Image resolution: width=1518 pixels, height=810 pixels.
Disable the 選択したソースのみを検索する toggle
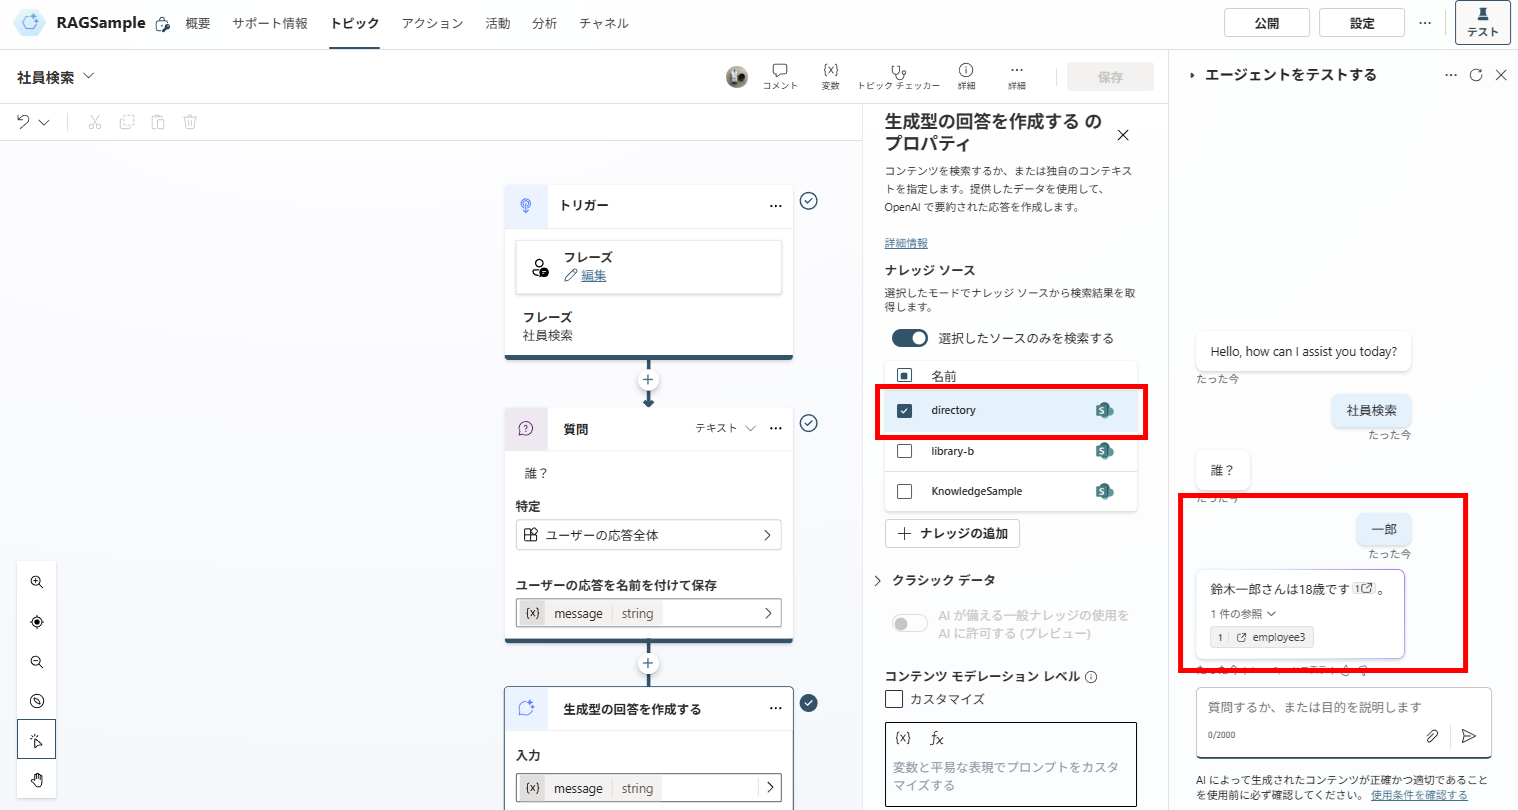(x=909, y=338)
